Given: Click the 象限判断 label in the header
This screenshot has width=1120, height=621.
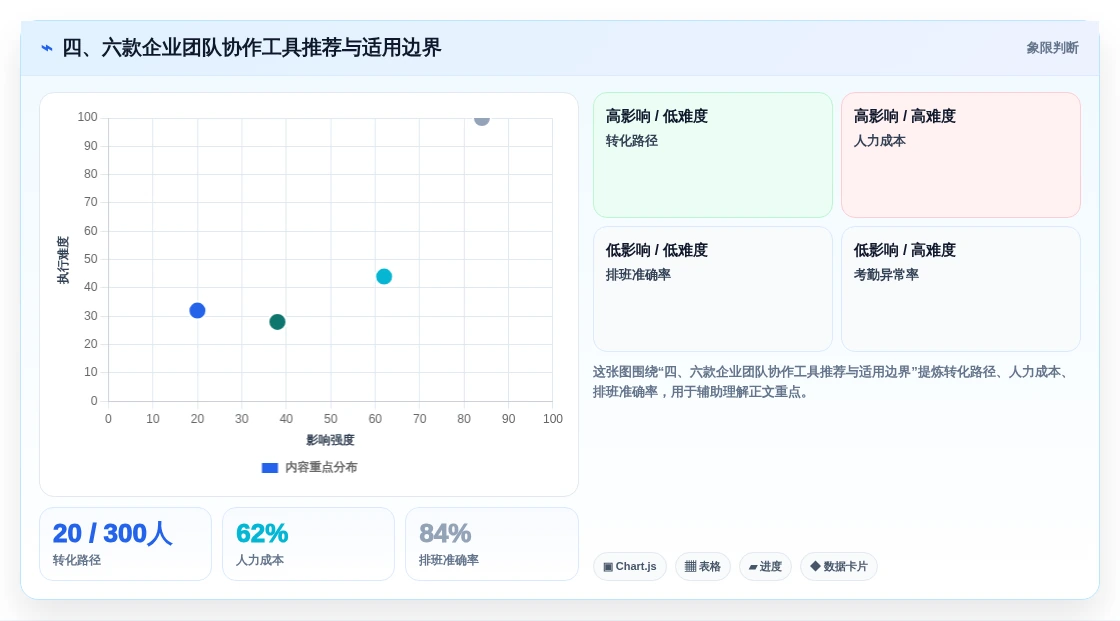Looking at the screenshot, I should pos(1052,48).
